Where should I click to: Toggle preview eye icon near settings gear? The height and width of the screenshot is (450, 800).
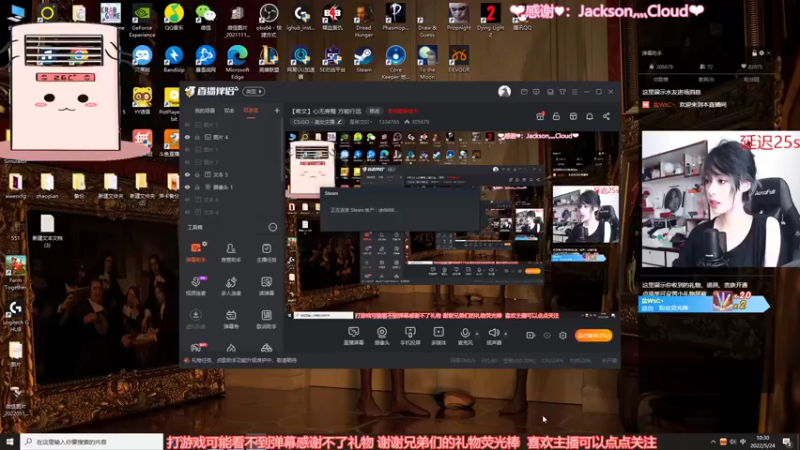pos(547,335)
